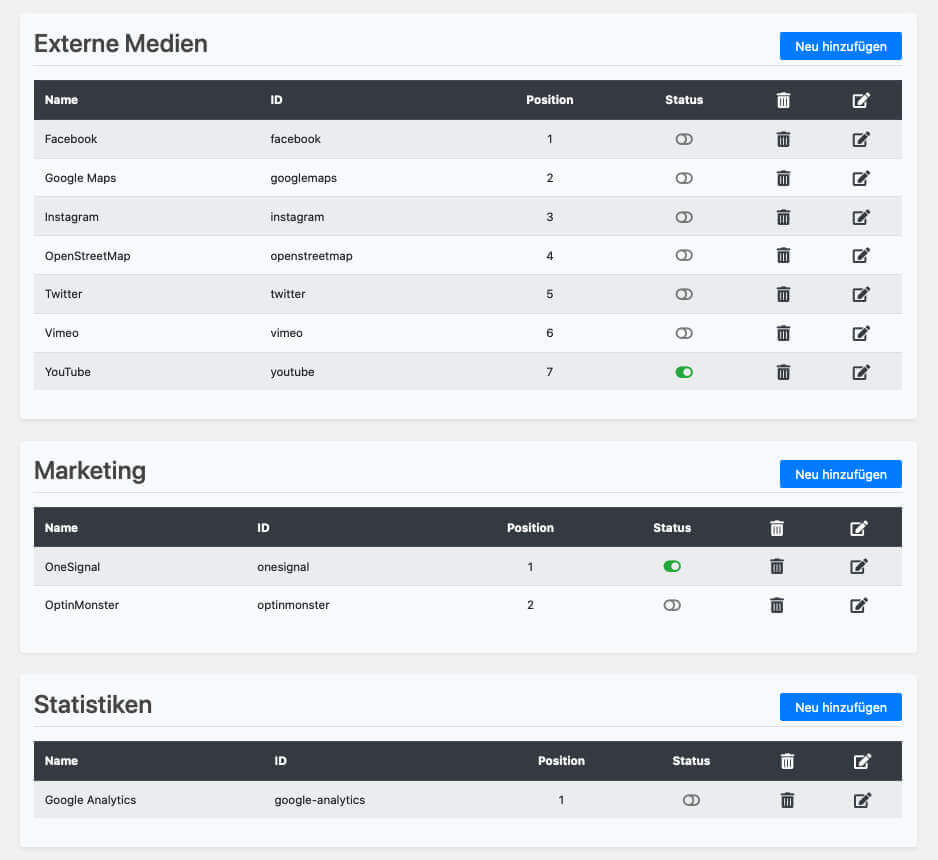Delete the Twitter entry
Viewport: 938px width, 860px height.
tap(783, 294)
